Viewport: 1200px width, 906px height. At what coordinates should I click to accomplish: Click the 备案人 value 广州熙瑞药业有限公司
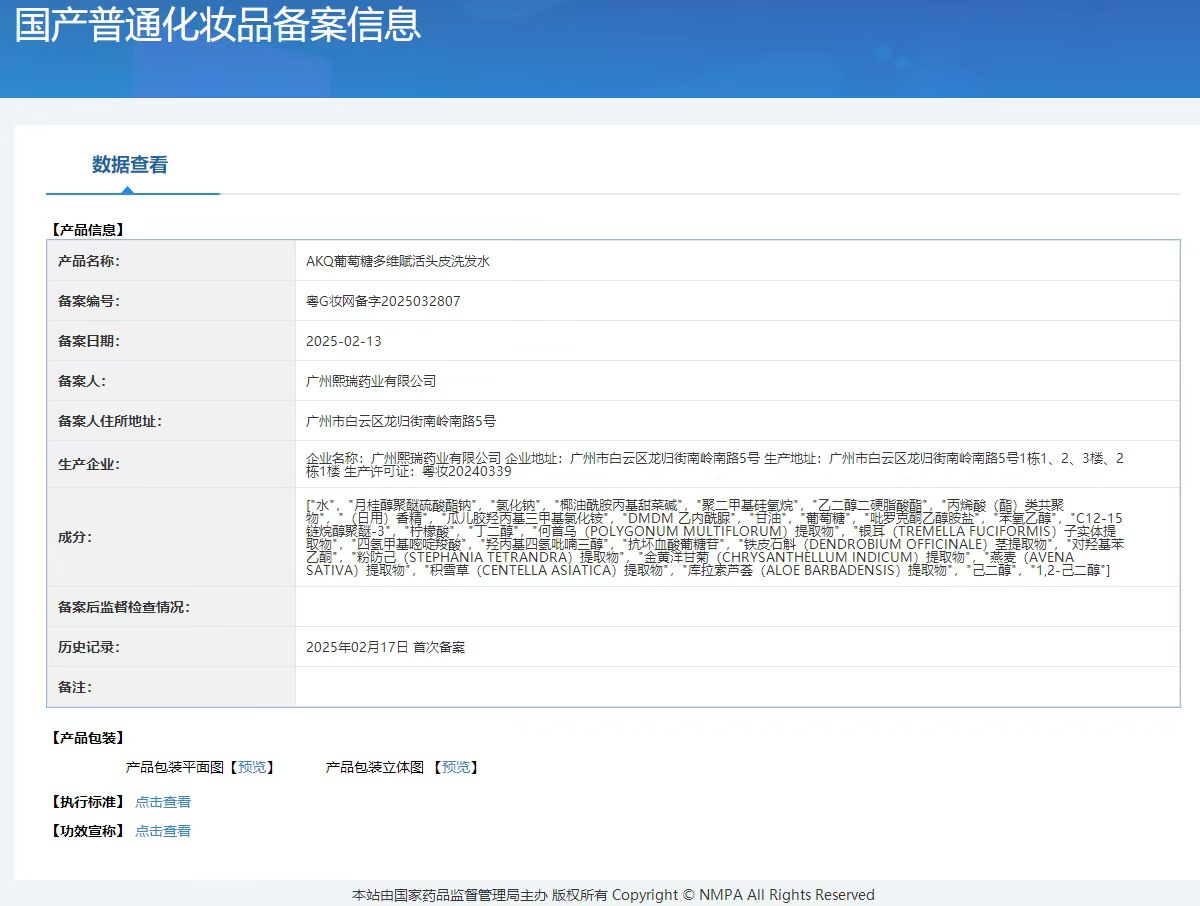[x=371, y=381]
